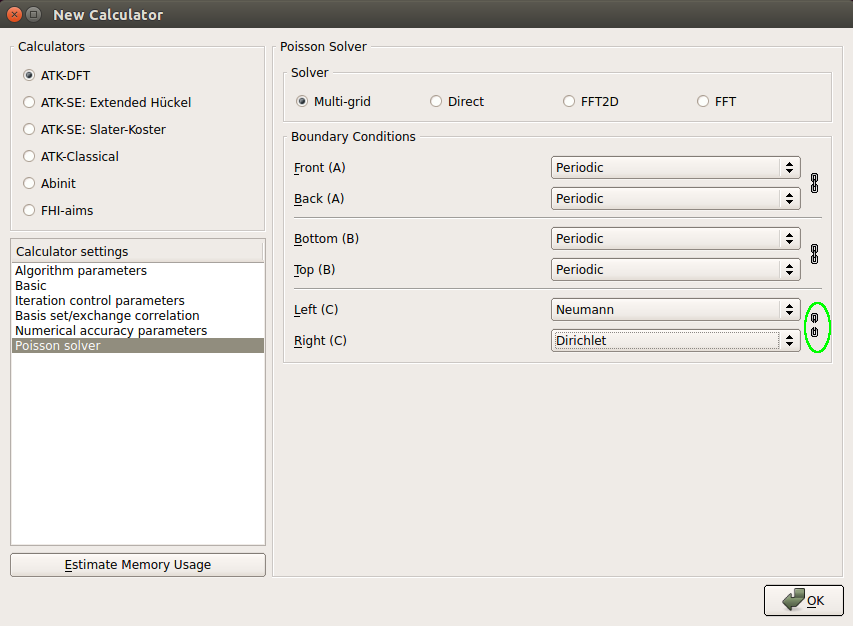
Task: Open the Left (C) Neumann dropdown
Action: [x=676, y=309]
